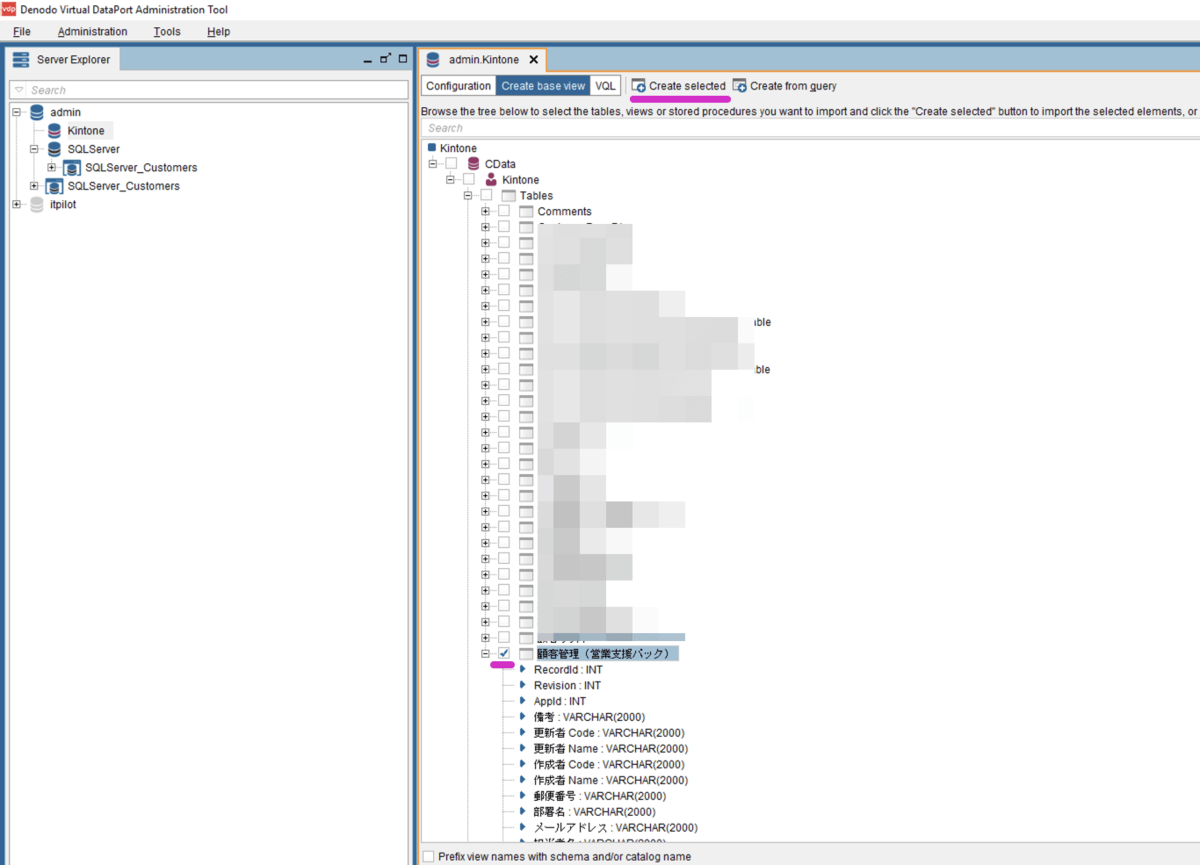Switch to the Configuration tab
Image resolution: width=1200 pixels, height=865 pixels.
click(x=459, y=86)
